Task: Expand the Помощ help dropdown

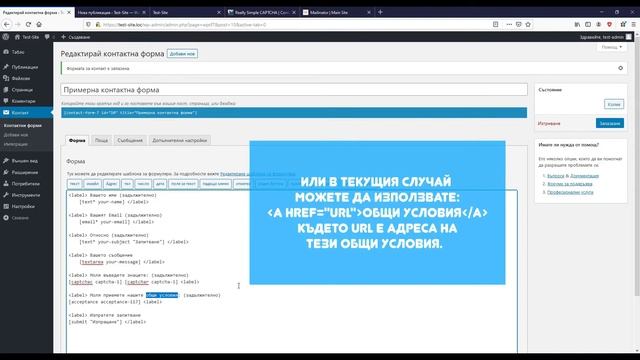Action: (x=611, y=47)
